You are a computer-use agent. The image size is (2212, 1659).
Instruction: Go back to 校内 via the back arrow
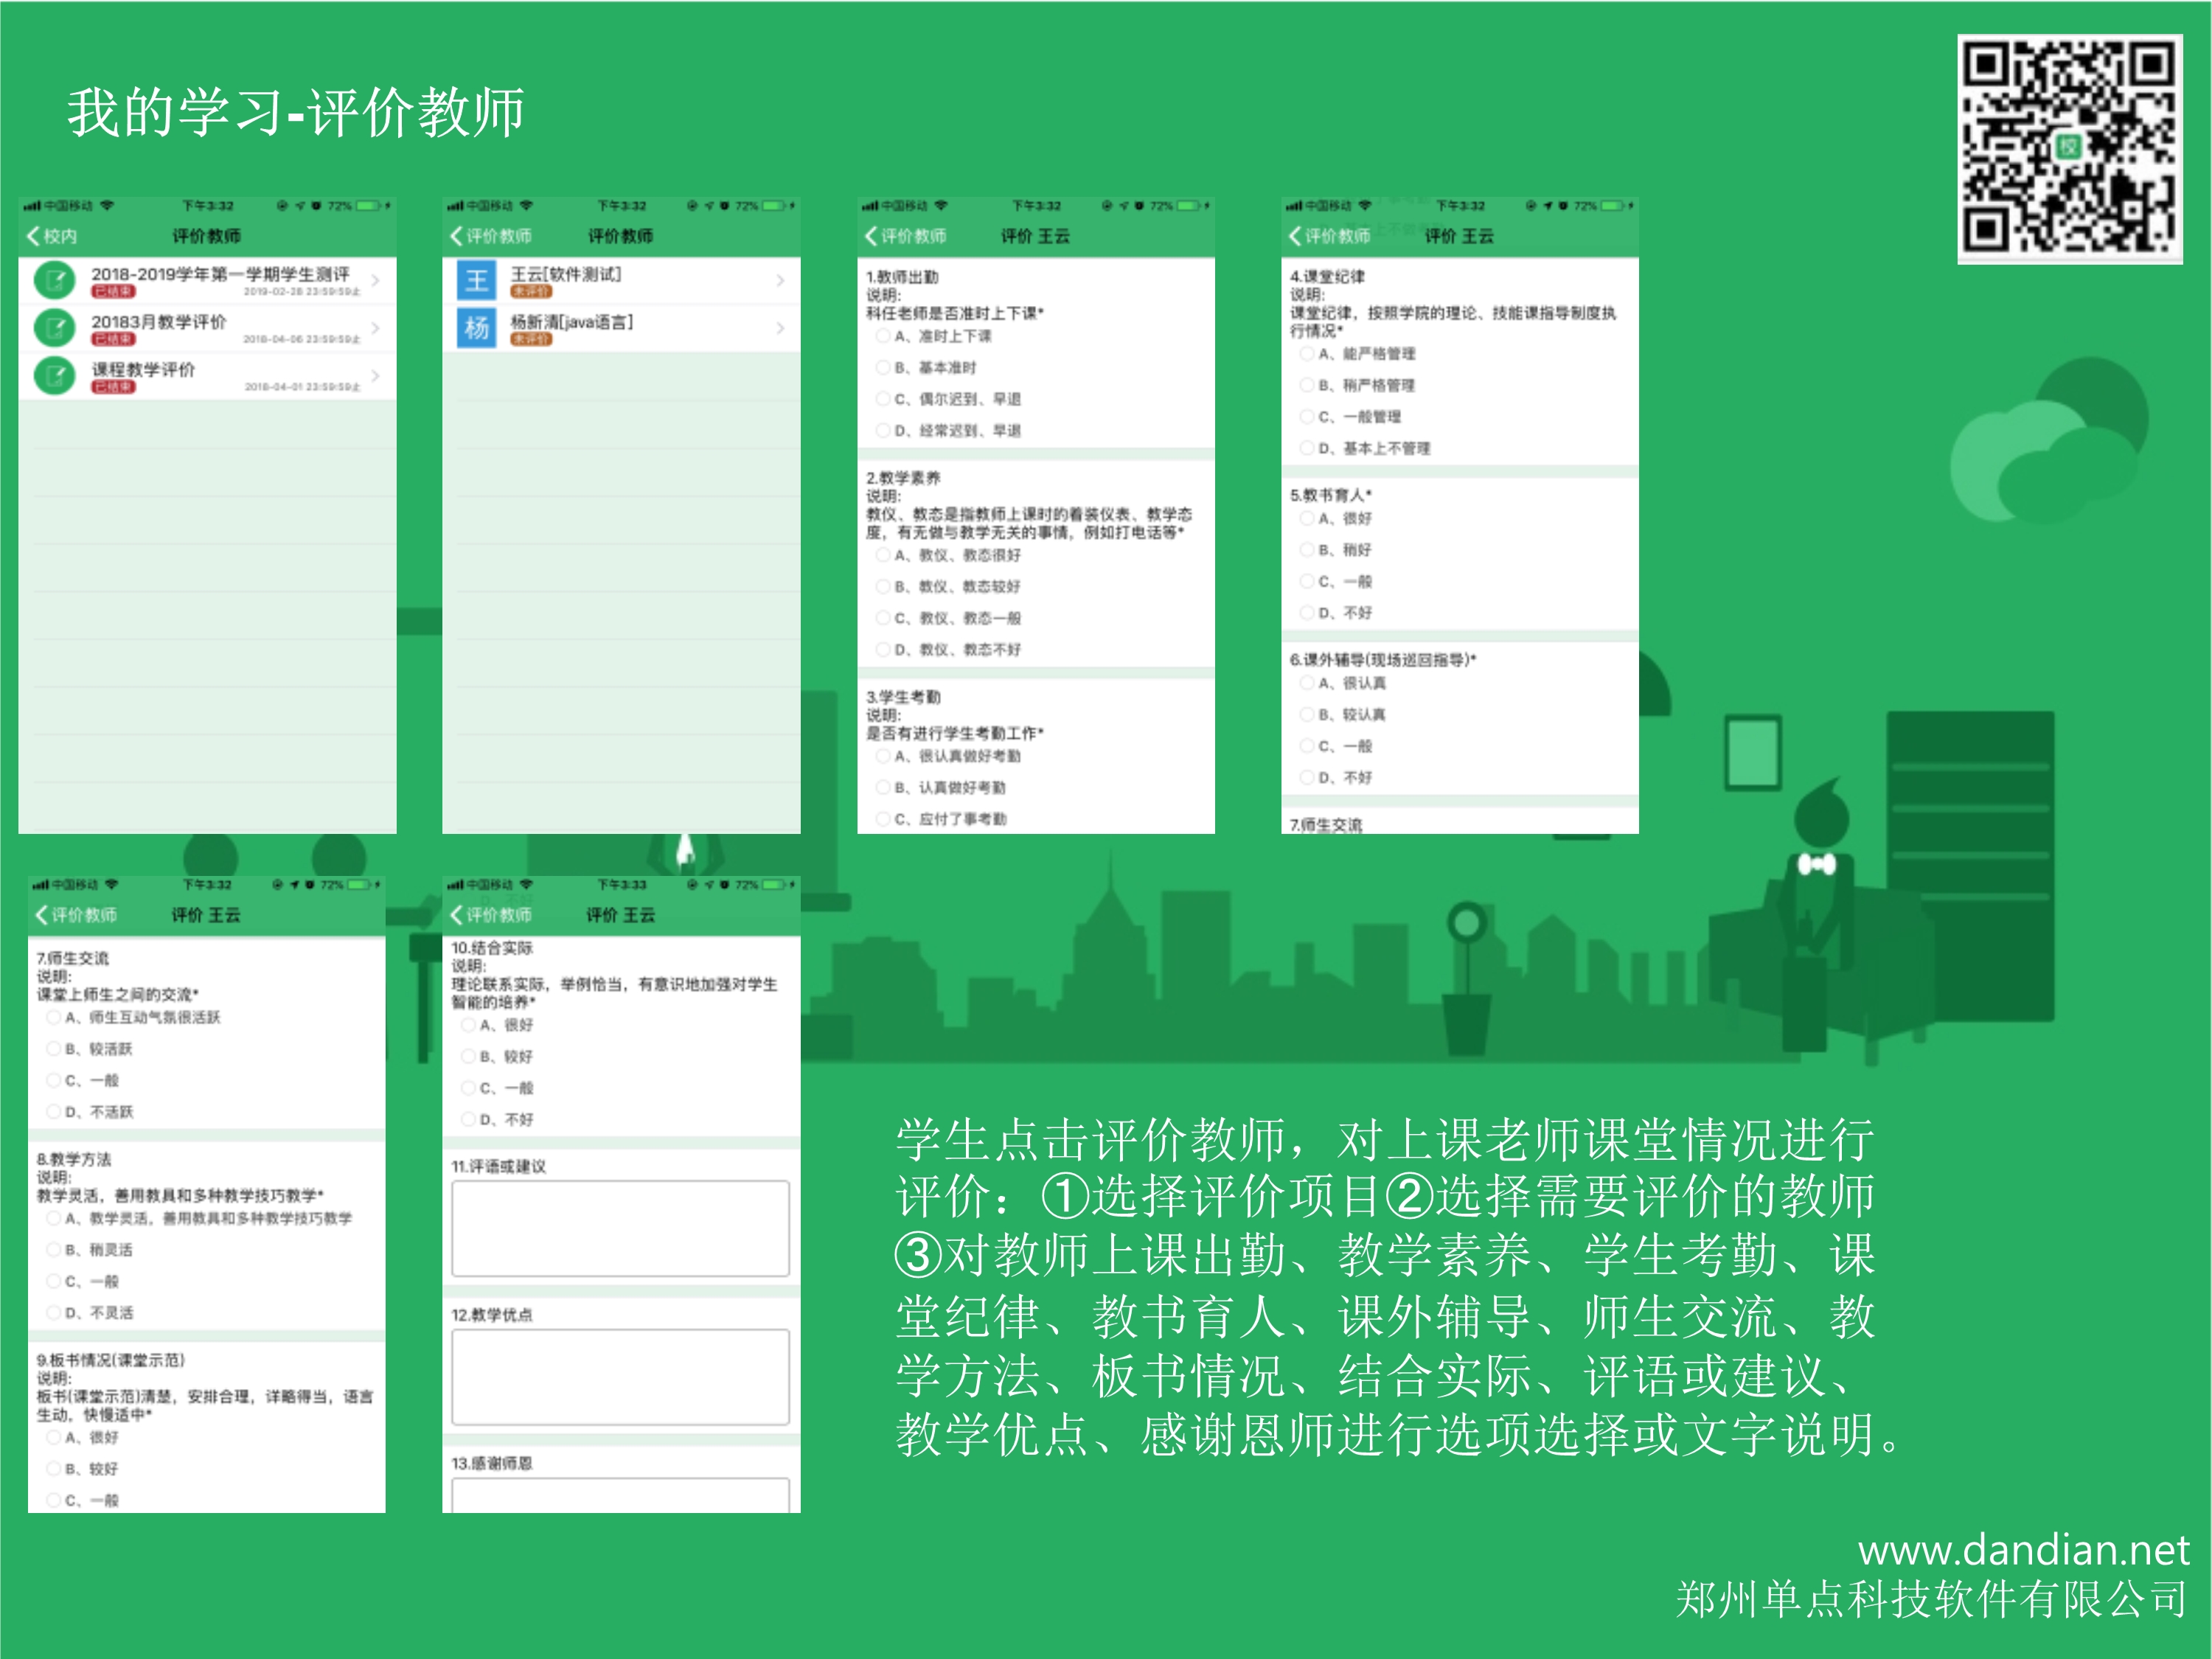tap(52, 236)
